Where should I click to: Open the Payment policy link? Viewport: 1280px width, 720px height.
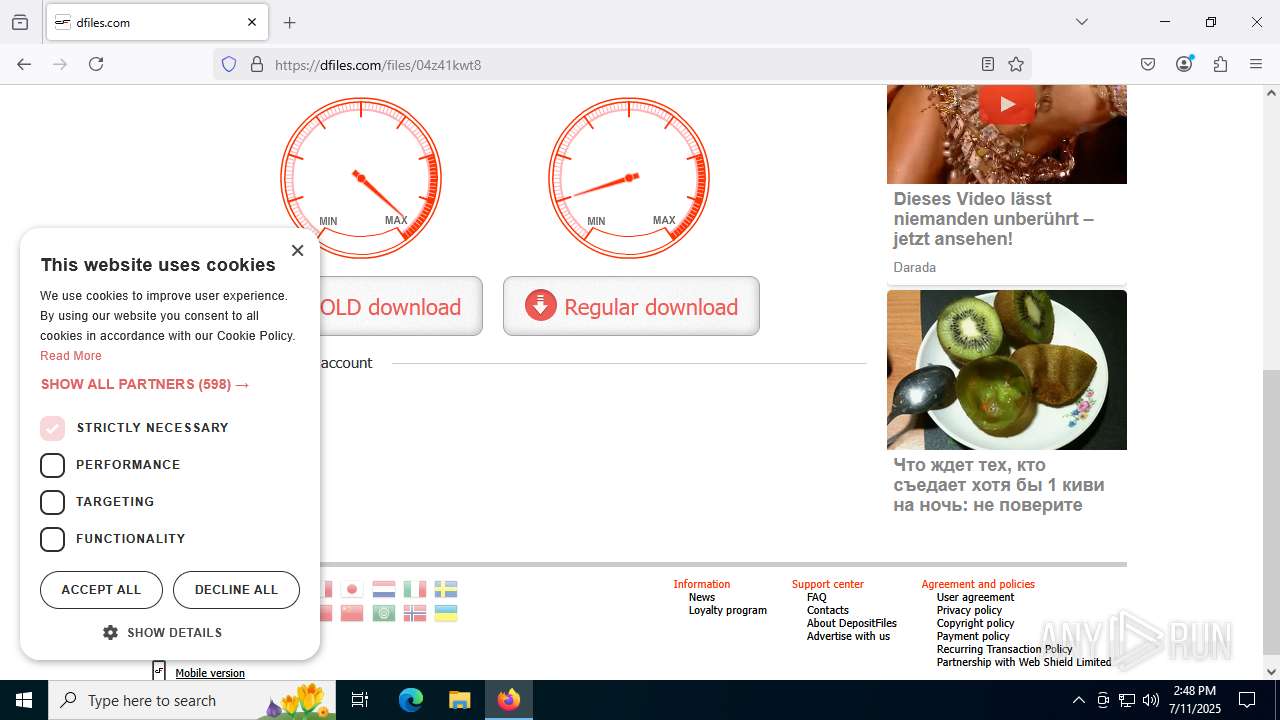pos(973,636)
